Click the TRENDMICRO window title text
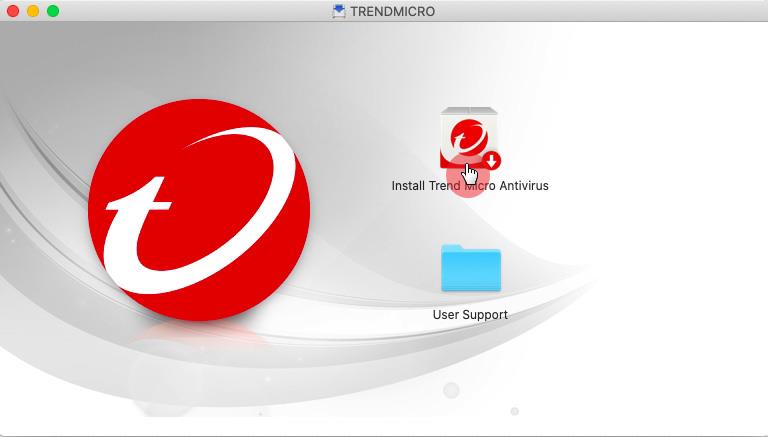768x437 pixels. 392,11
